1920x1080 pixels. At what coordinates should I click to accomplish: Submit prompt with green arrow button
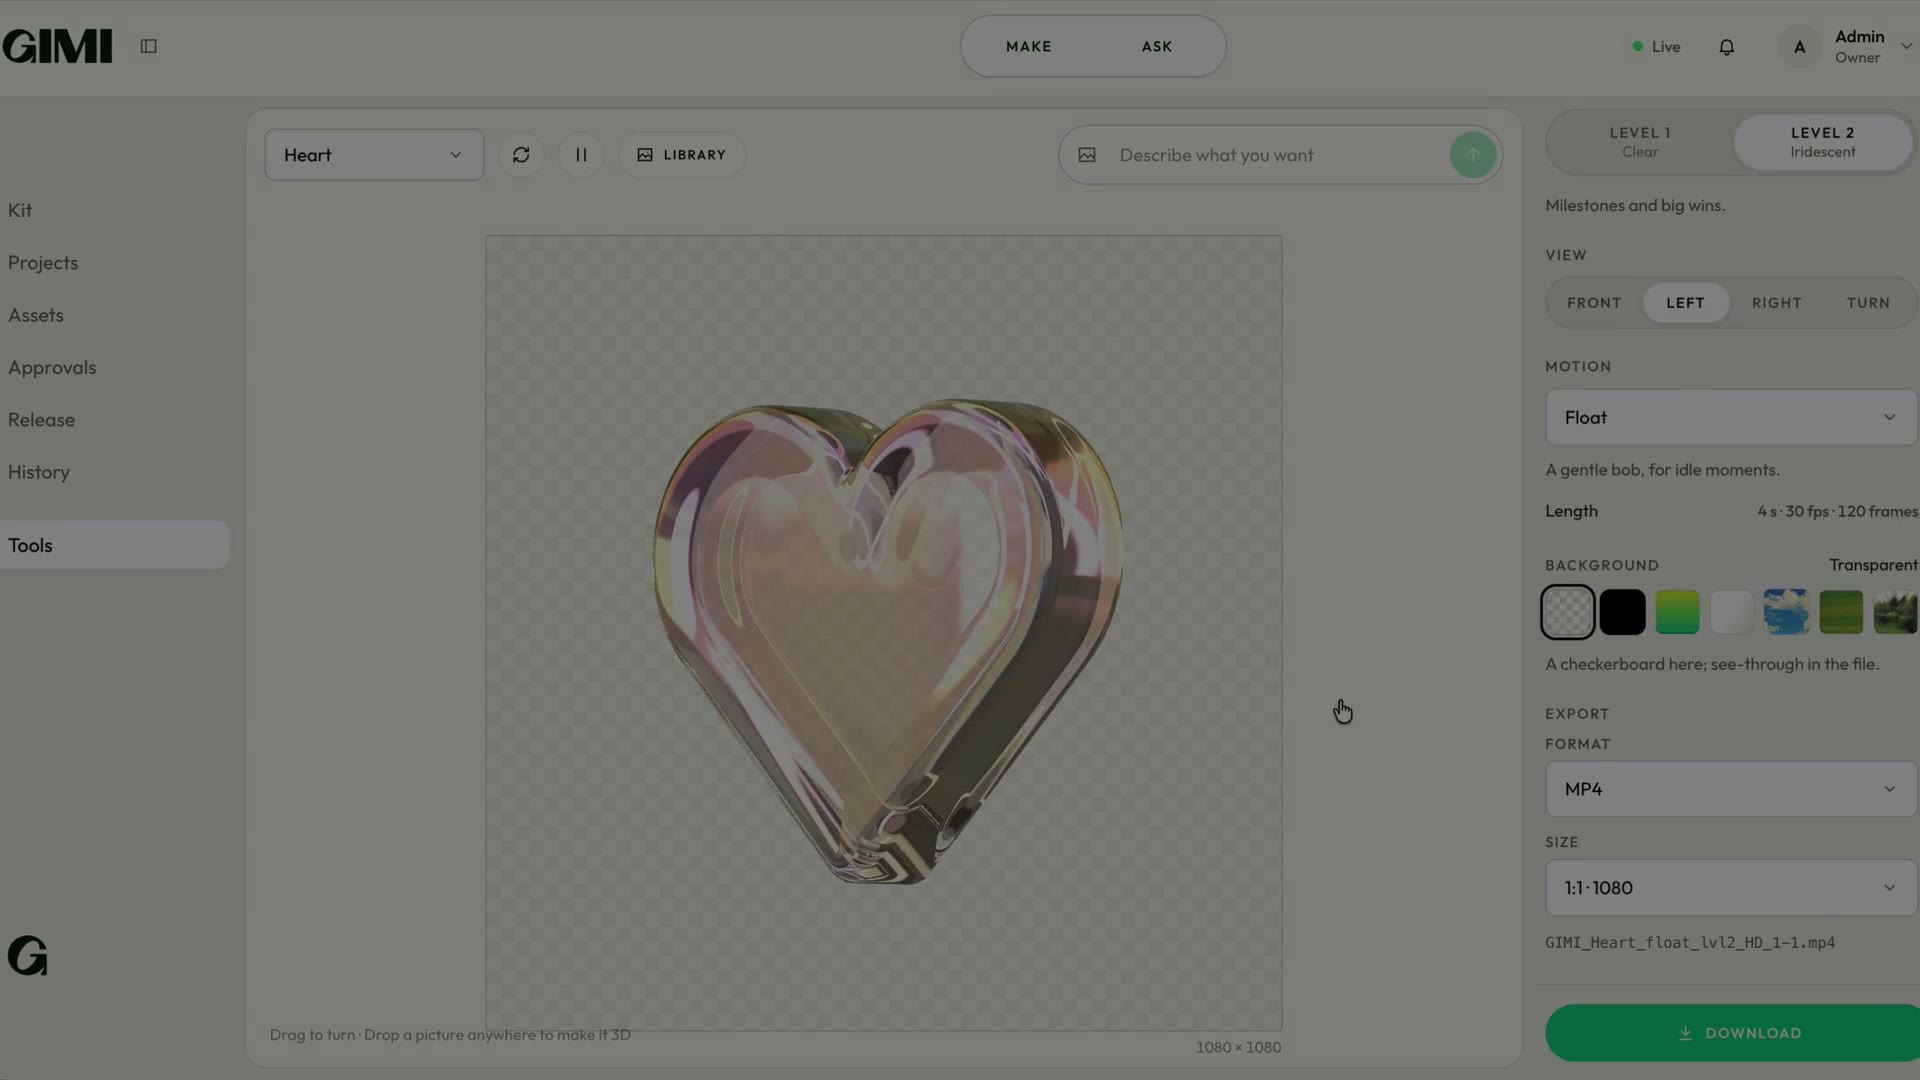[x=1473, y=155]
